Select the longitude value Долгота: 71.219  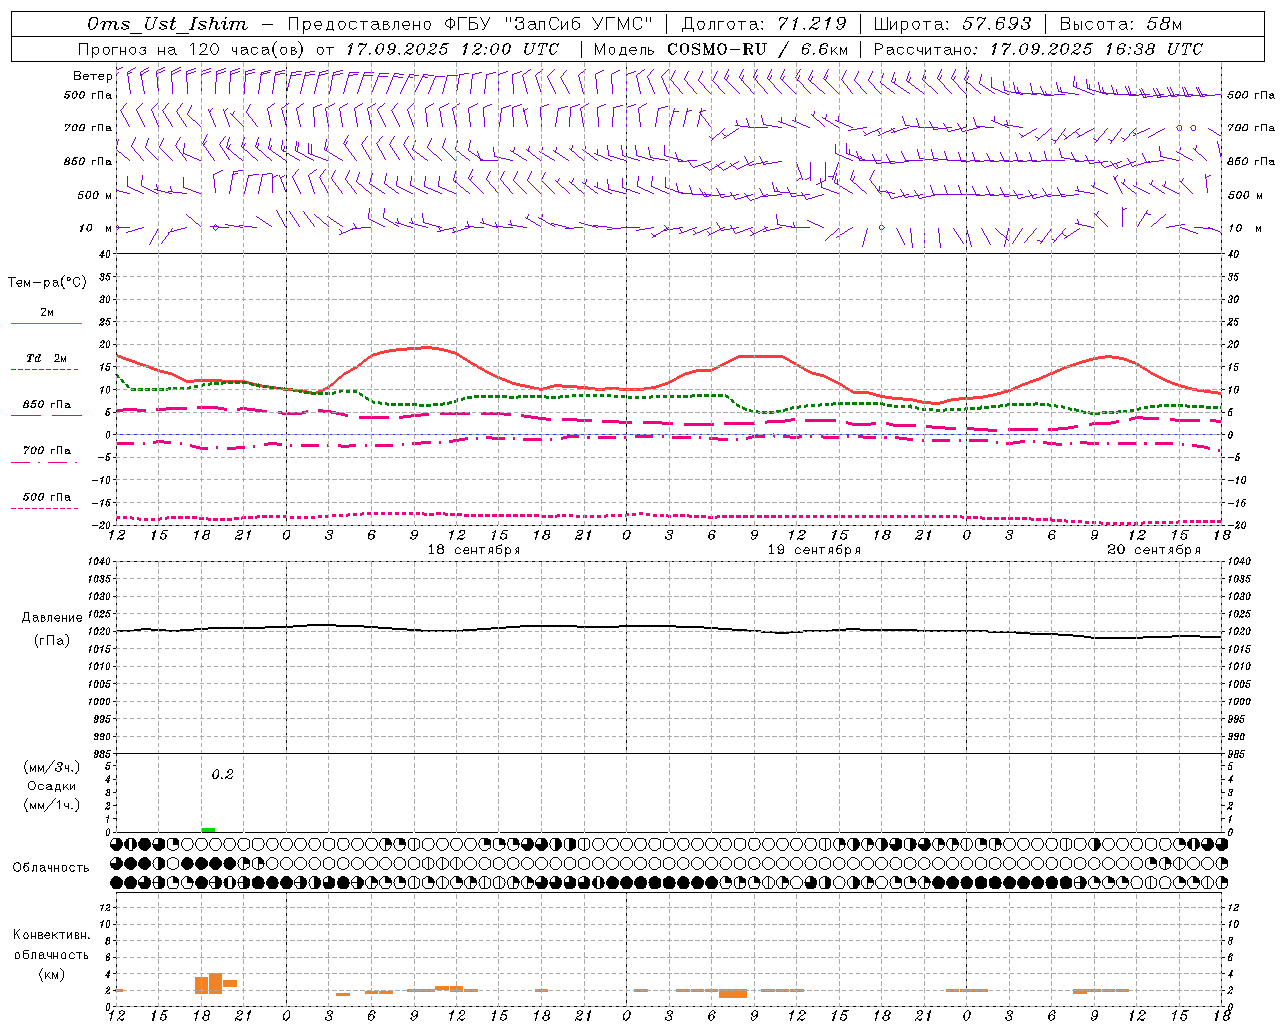coord(764,24)
